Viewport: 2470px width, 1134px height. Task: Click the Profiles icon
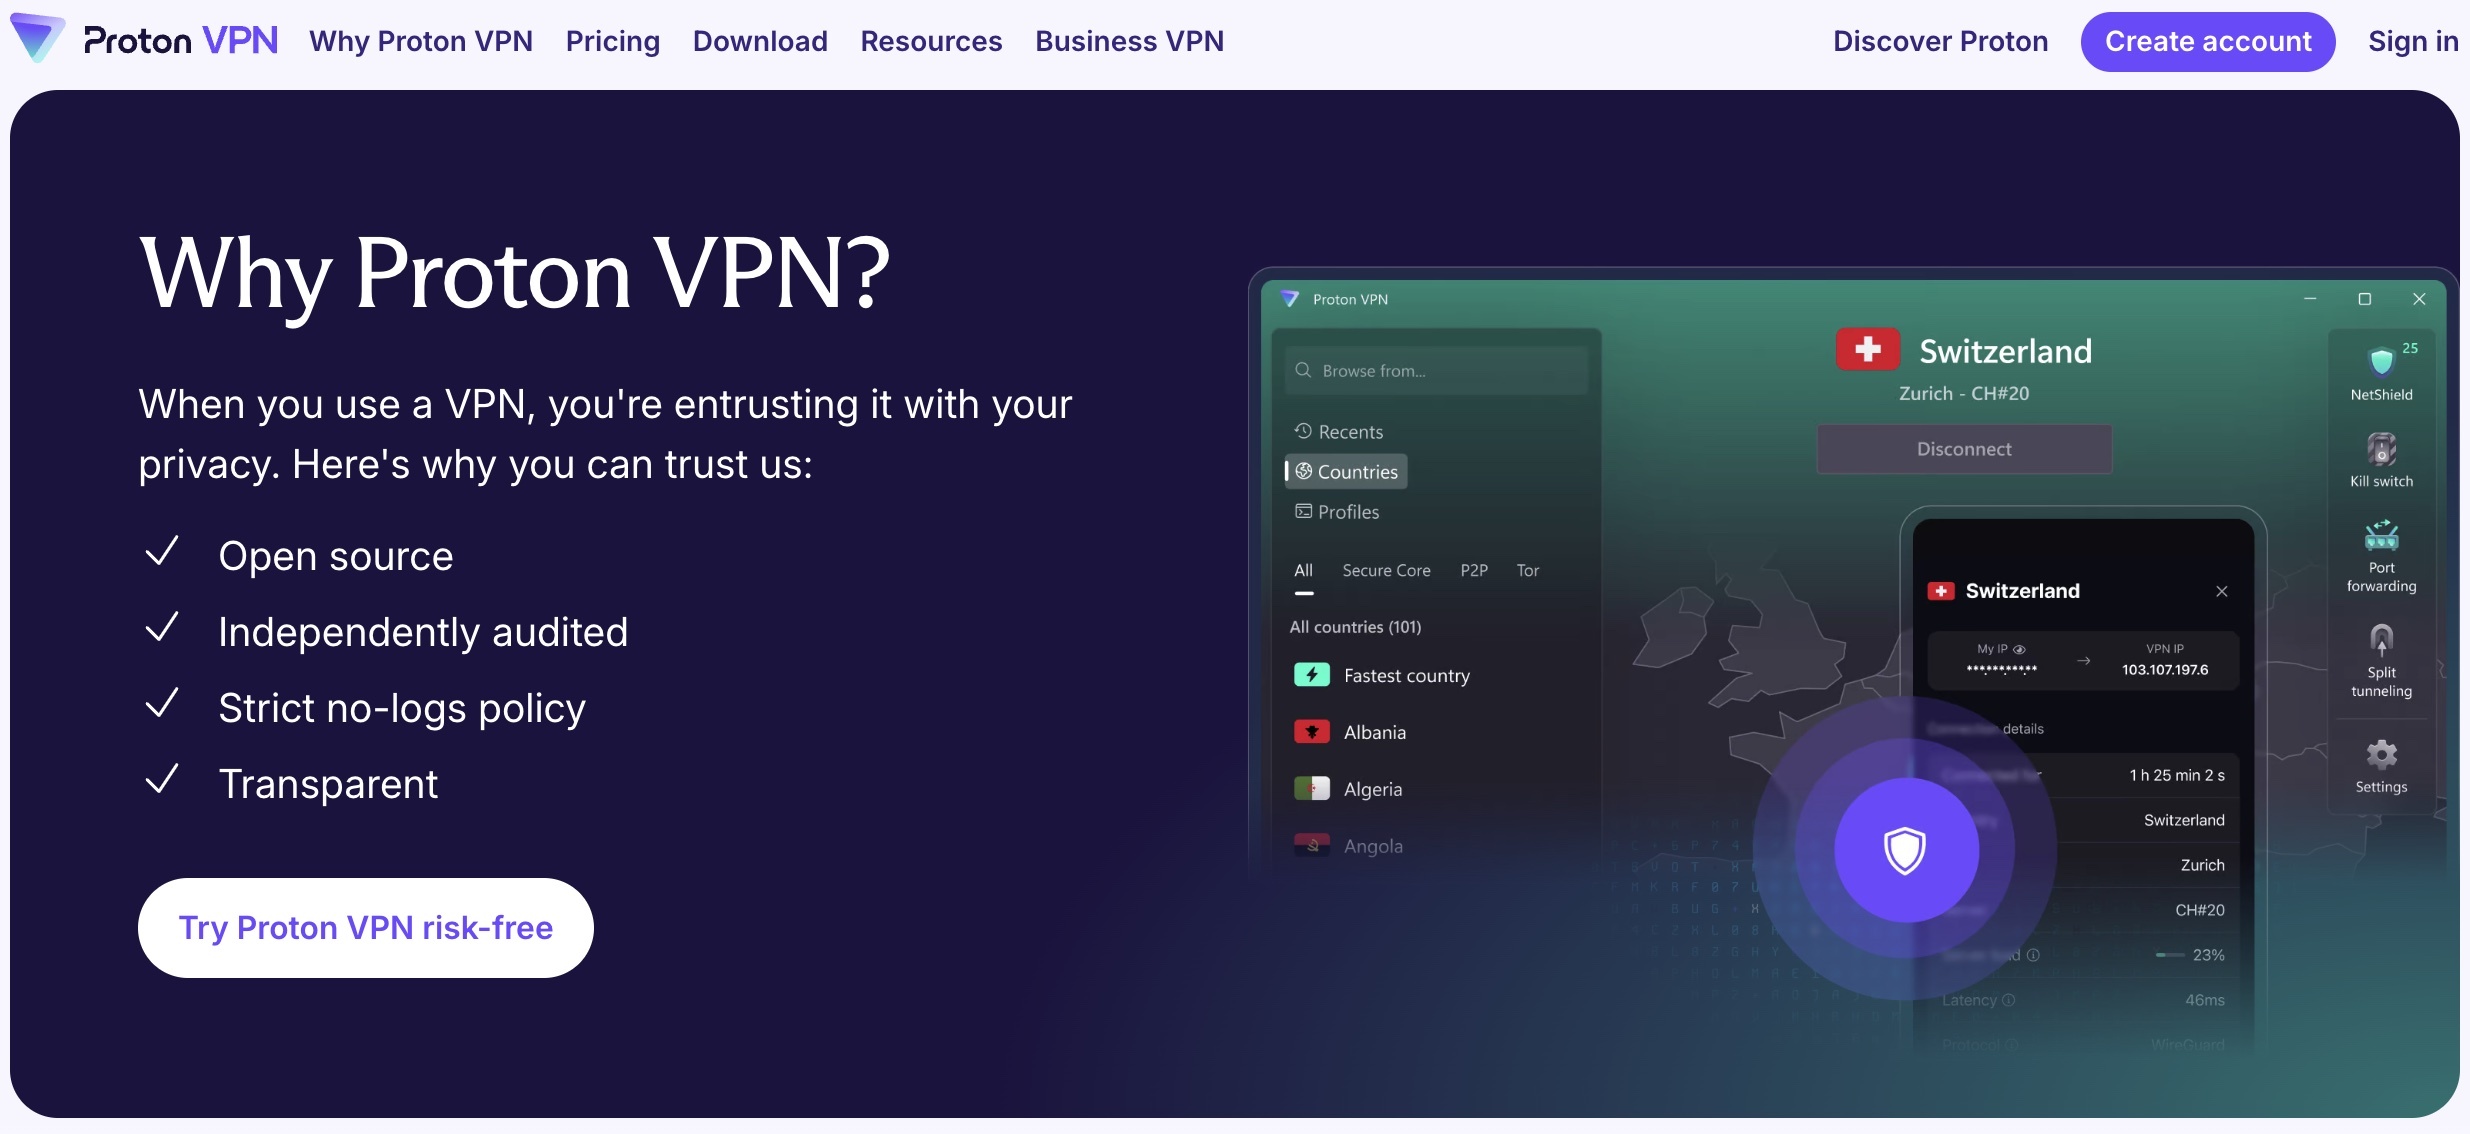(x=1304, y=511)
